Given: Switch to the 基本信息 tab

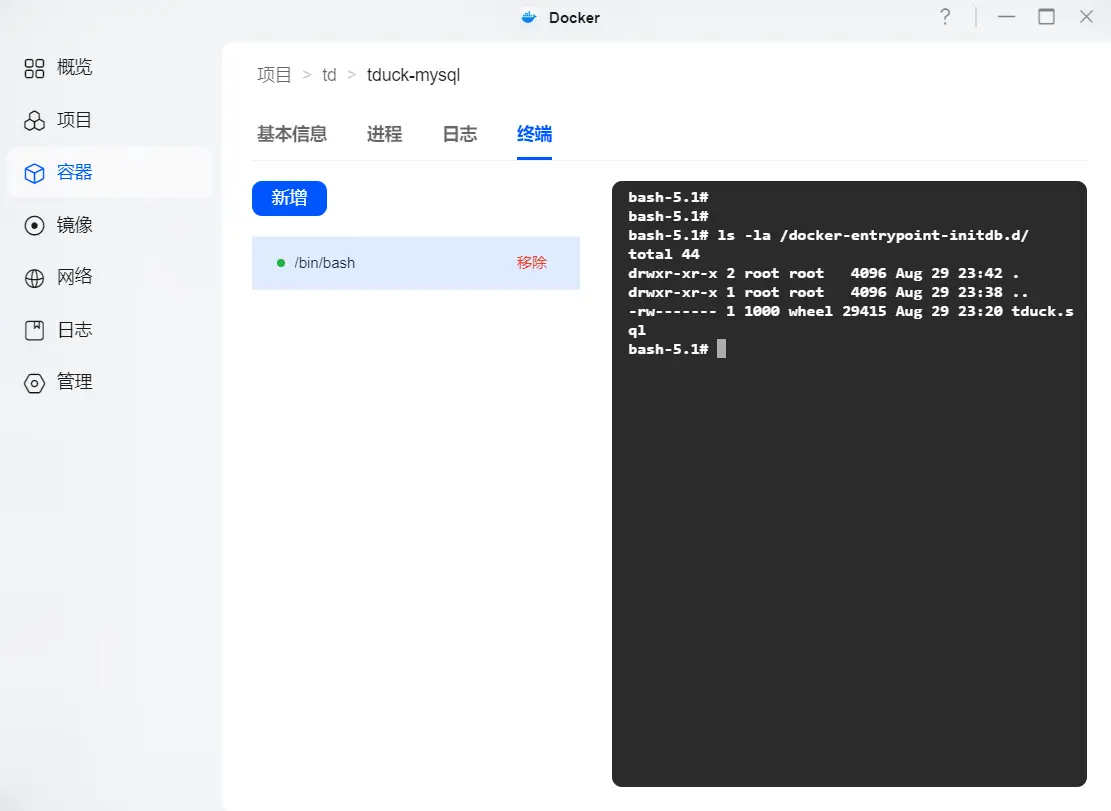Looking at the screenshot, I should point(292,134).
